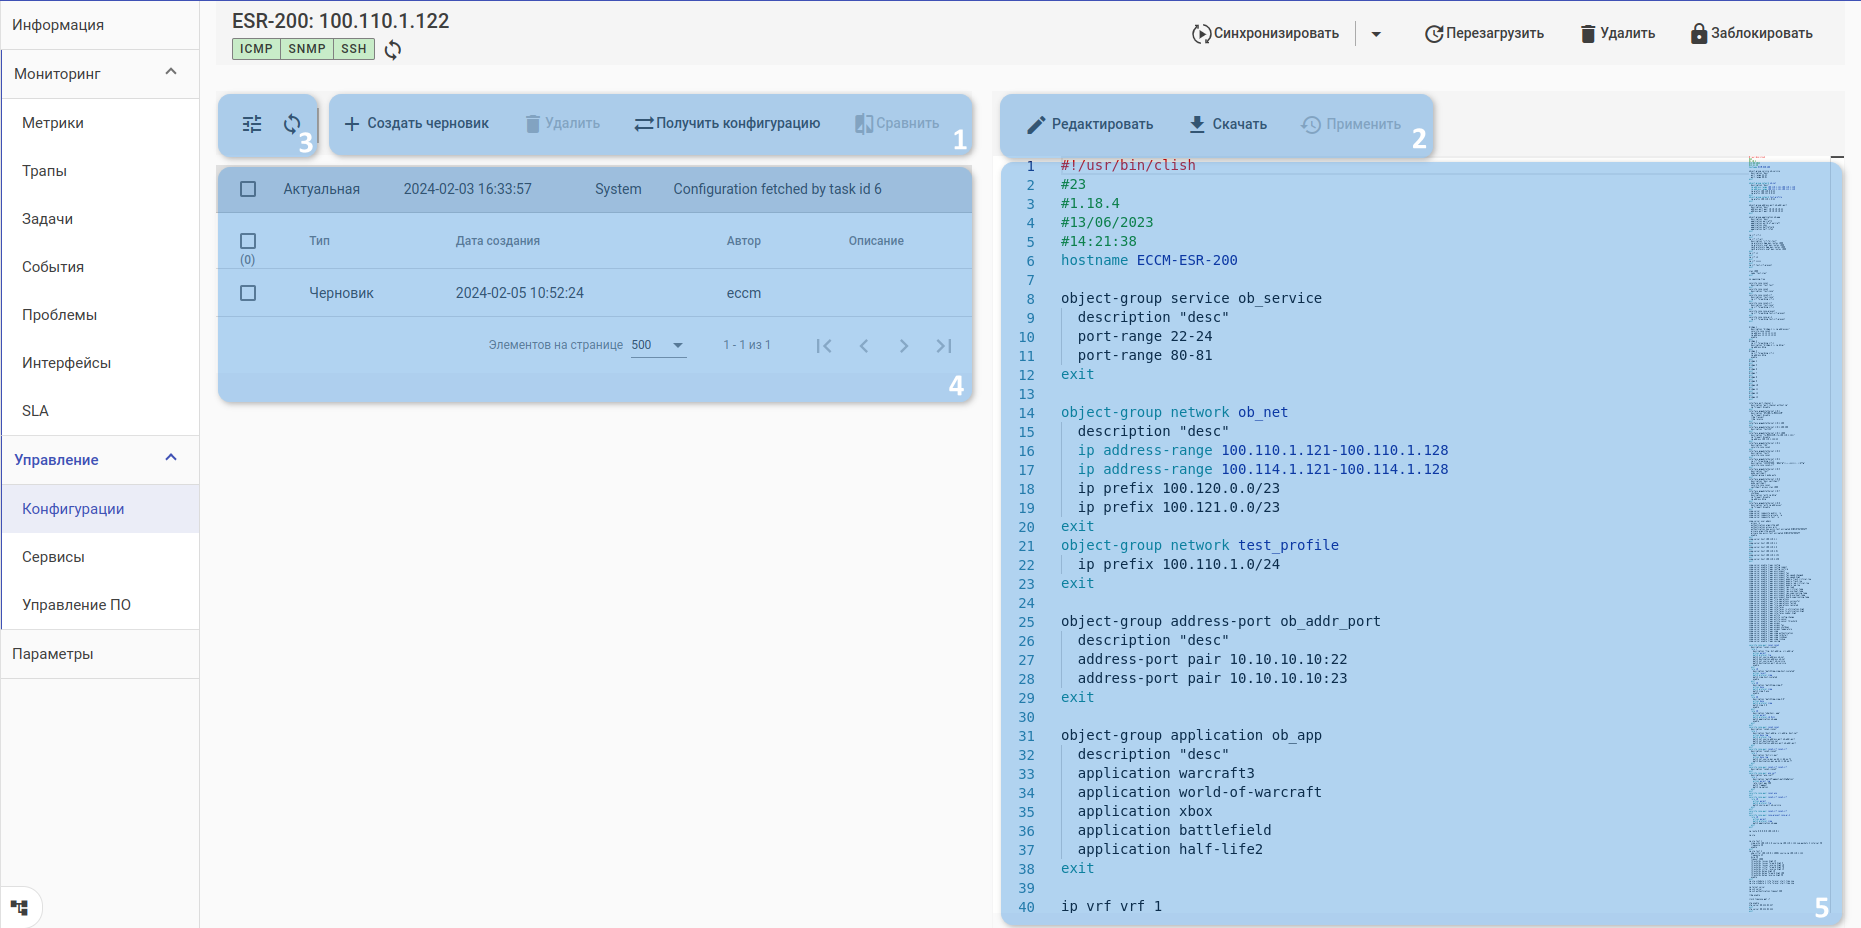Viewport: 1861px width, 928px height.
Task: Click the refresh list icon beside filters
Action: [292, 124]
